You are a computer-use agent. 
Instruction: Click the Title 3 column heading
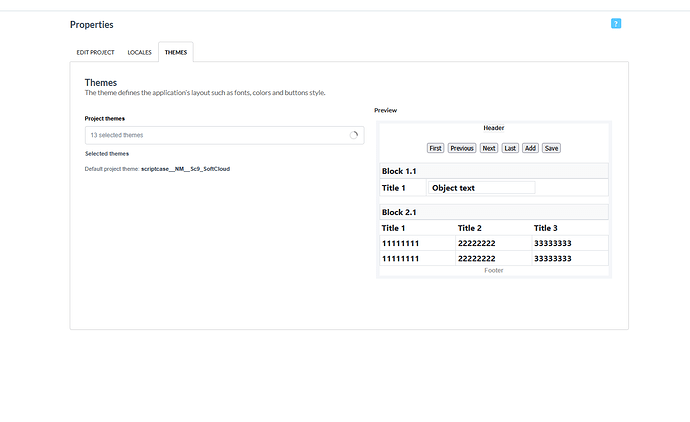[546, 228]
